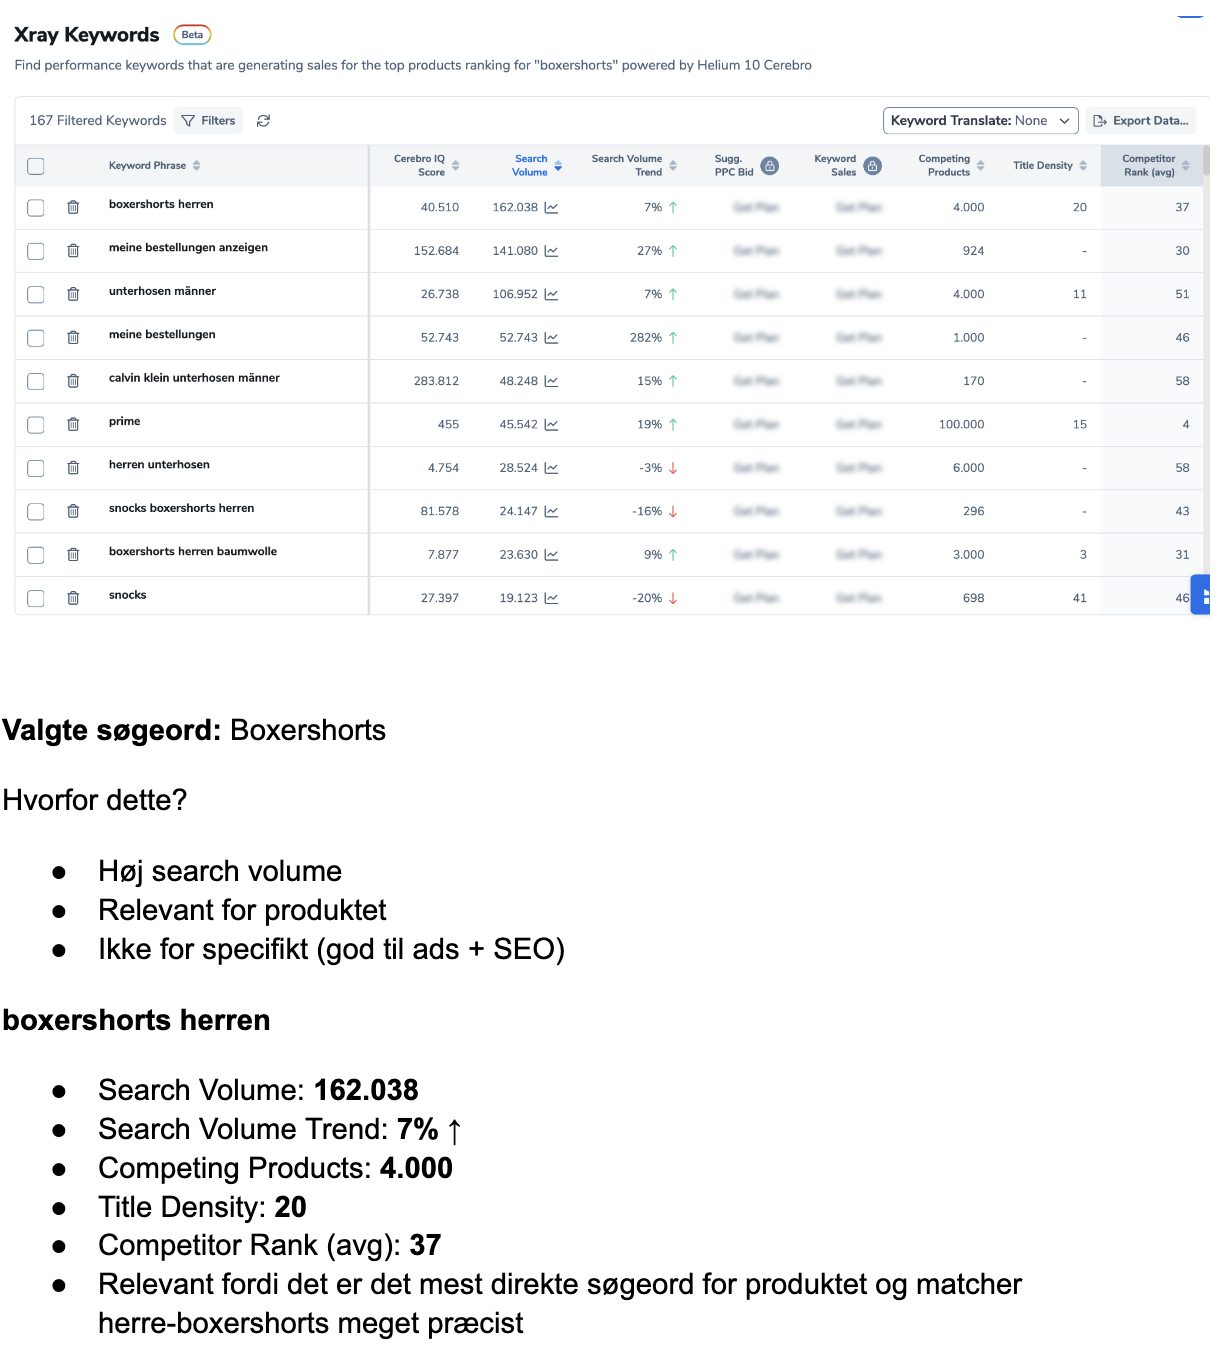Click the blue side panel handle

point(1200,595)
